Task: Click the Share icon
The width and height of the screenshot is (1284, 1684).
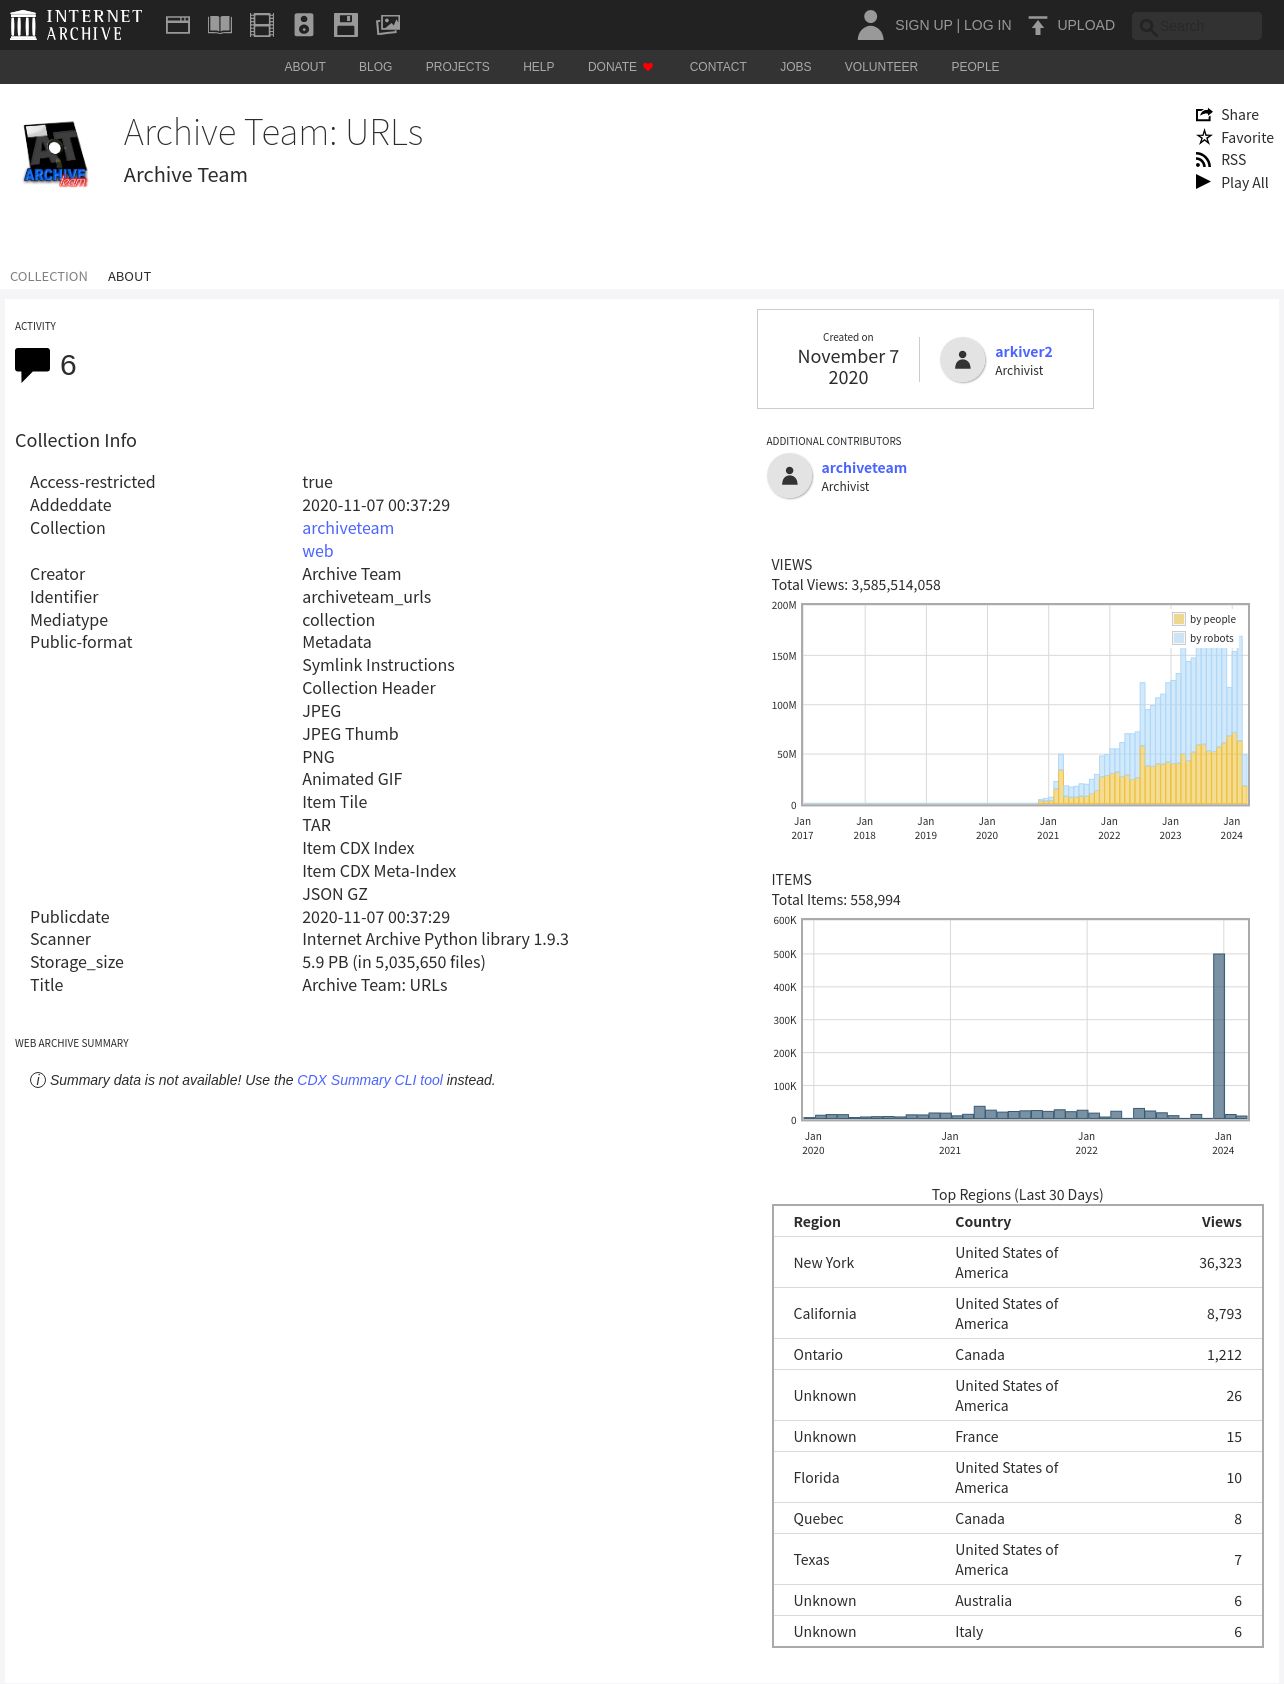Action: 1204,115
